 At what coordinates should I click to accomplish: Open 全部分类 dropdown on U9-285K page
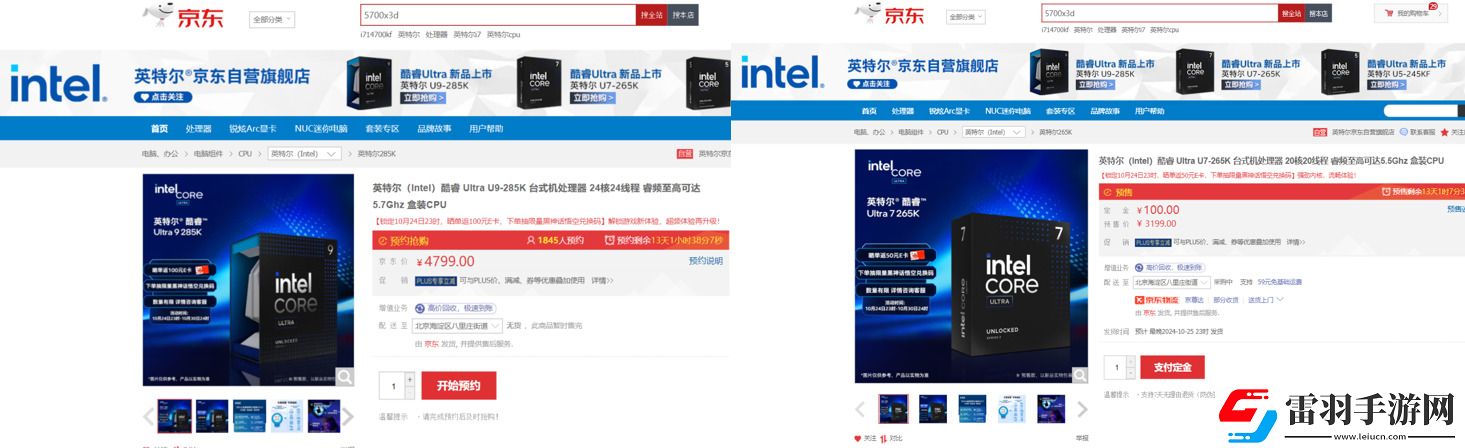point(271,18)
